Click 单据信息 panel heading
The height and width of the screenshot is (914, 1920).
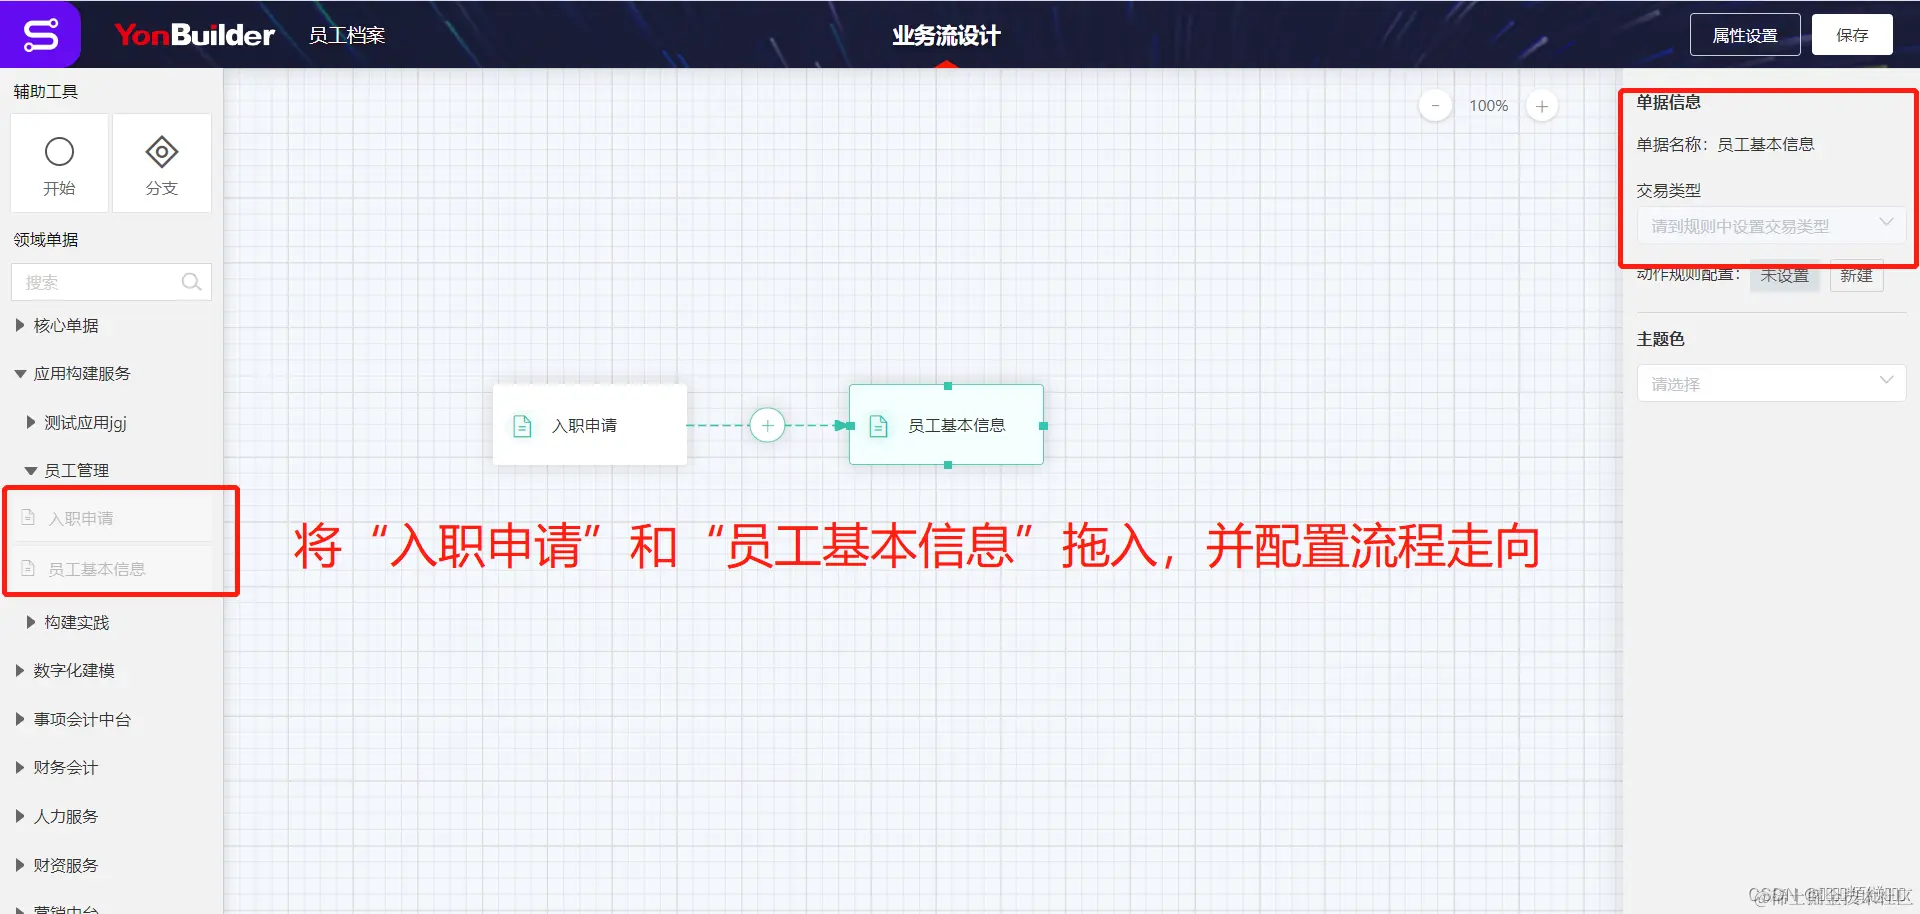click(x=1668, y=102)
